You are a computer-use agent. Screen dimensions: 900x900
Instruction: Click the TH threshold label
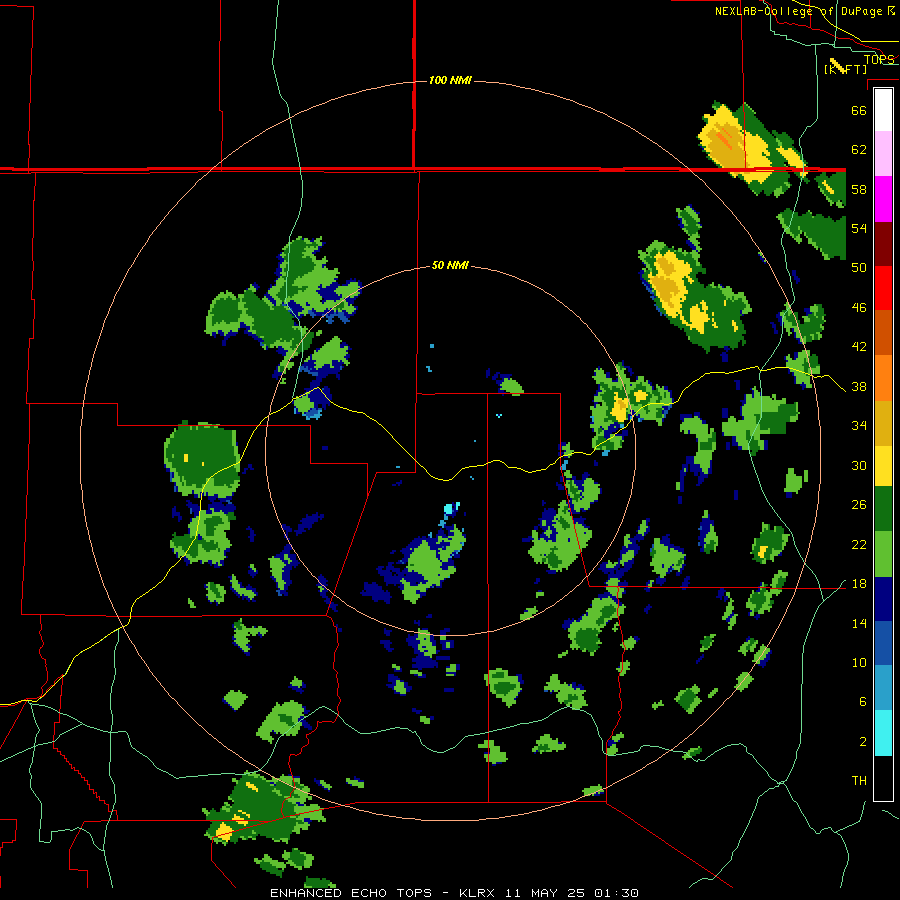pos(859,781)
